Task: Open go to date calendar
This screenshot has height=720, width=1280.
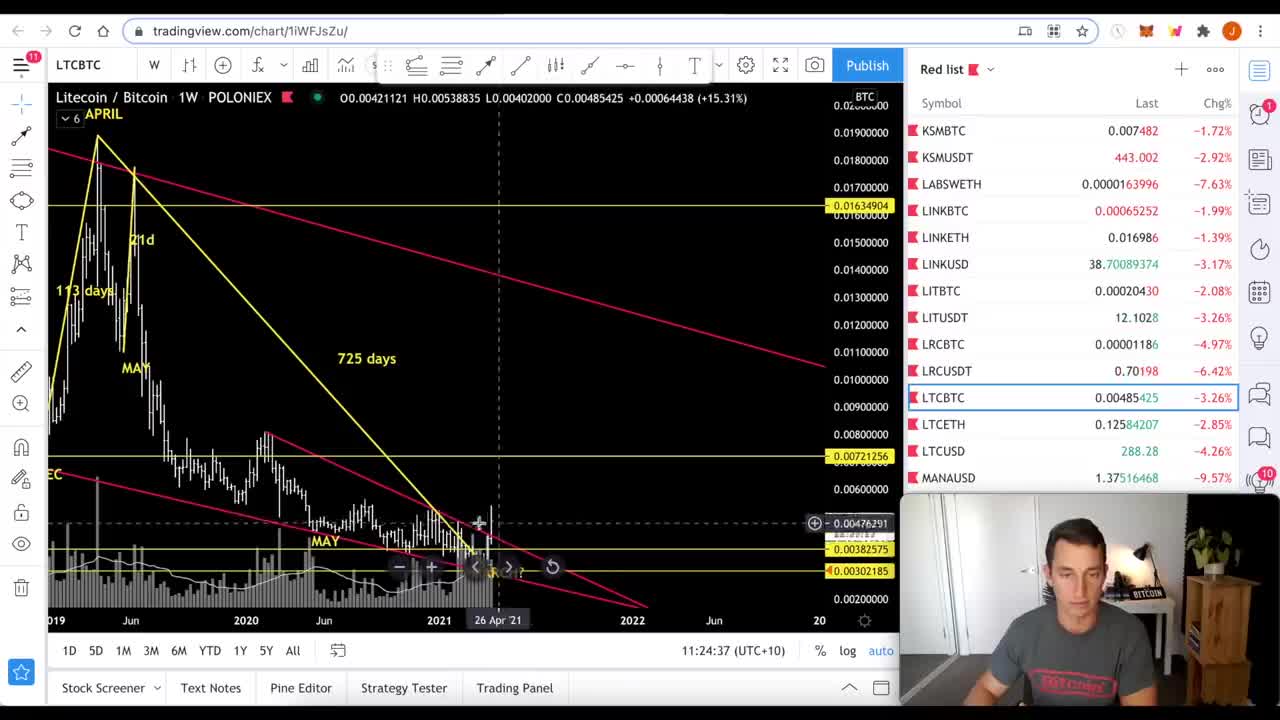Action: tap(338, 651)
